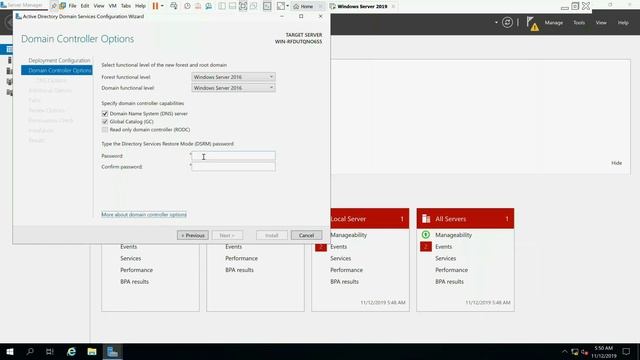
Task: Toggle Domain Name System (DNS) server checkbox
Action: 105,113
